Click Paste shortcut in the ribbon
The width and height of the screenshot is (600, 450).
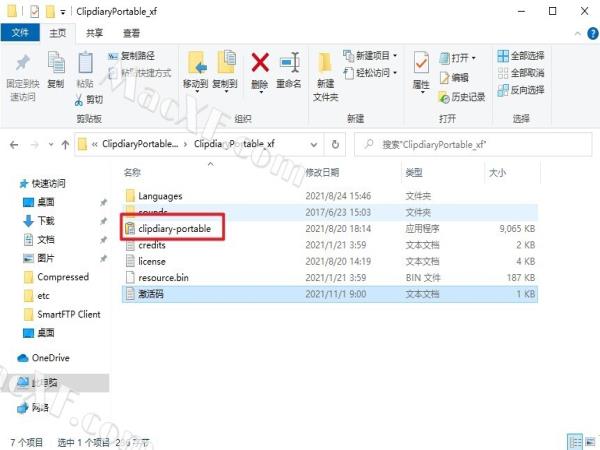pos(140,73)
